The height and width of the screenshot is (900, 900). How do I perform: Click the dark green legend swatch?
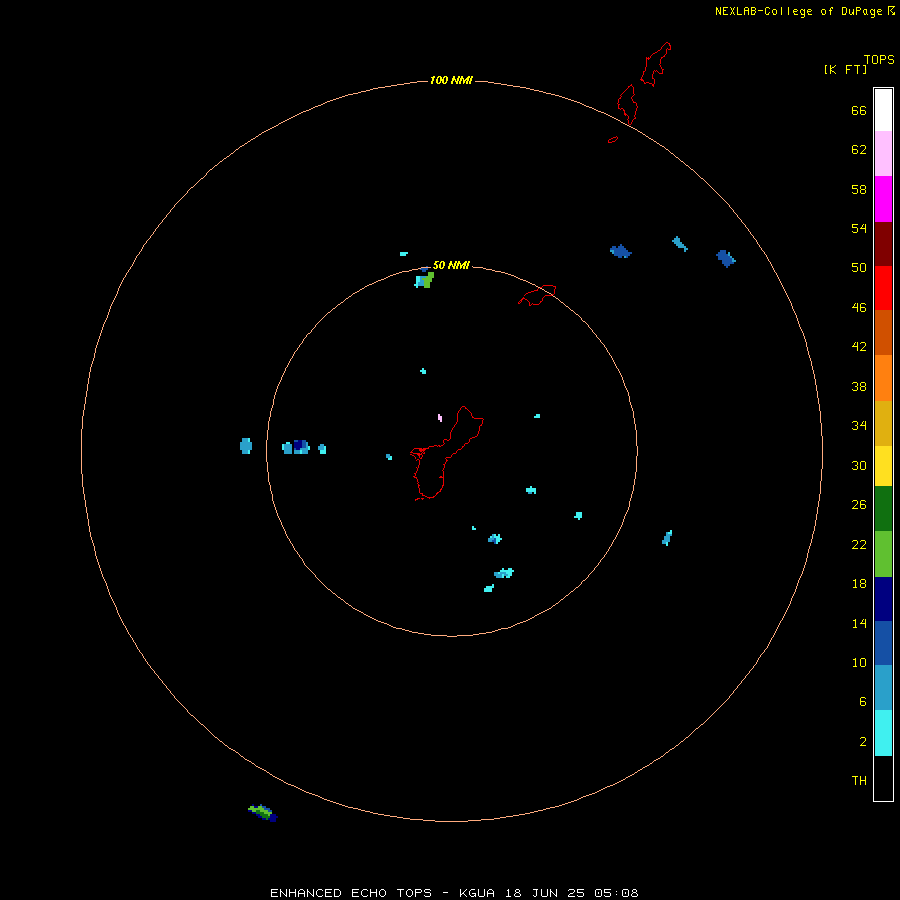[x=883, y=509]
